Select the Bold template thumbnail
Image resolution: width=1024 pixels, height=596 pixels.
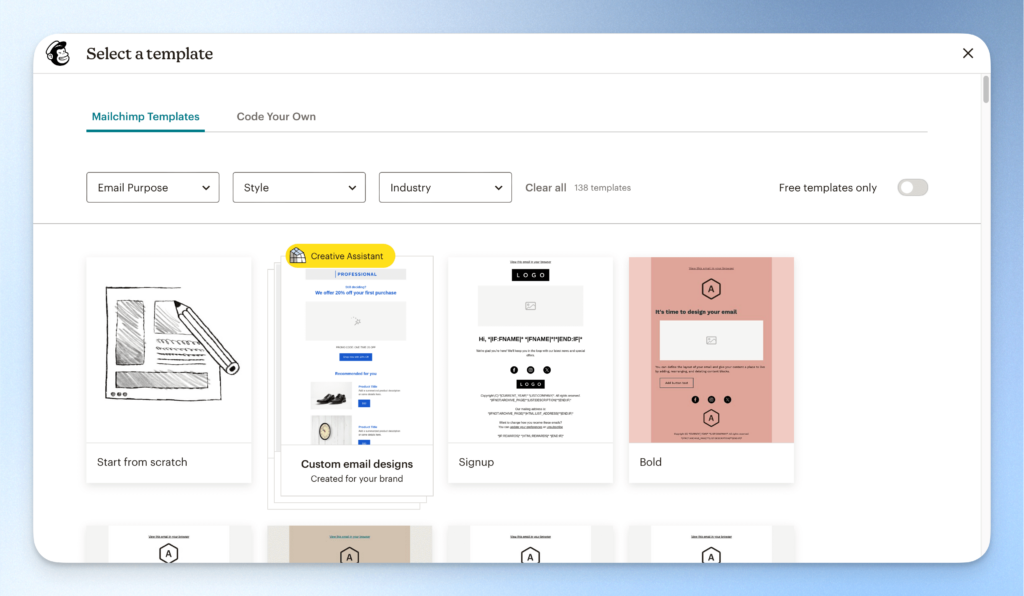click(x=711, y=349)
